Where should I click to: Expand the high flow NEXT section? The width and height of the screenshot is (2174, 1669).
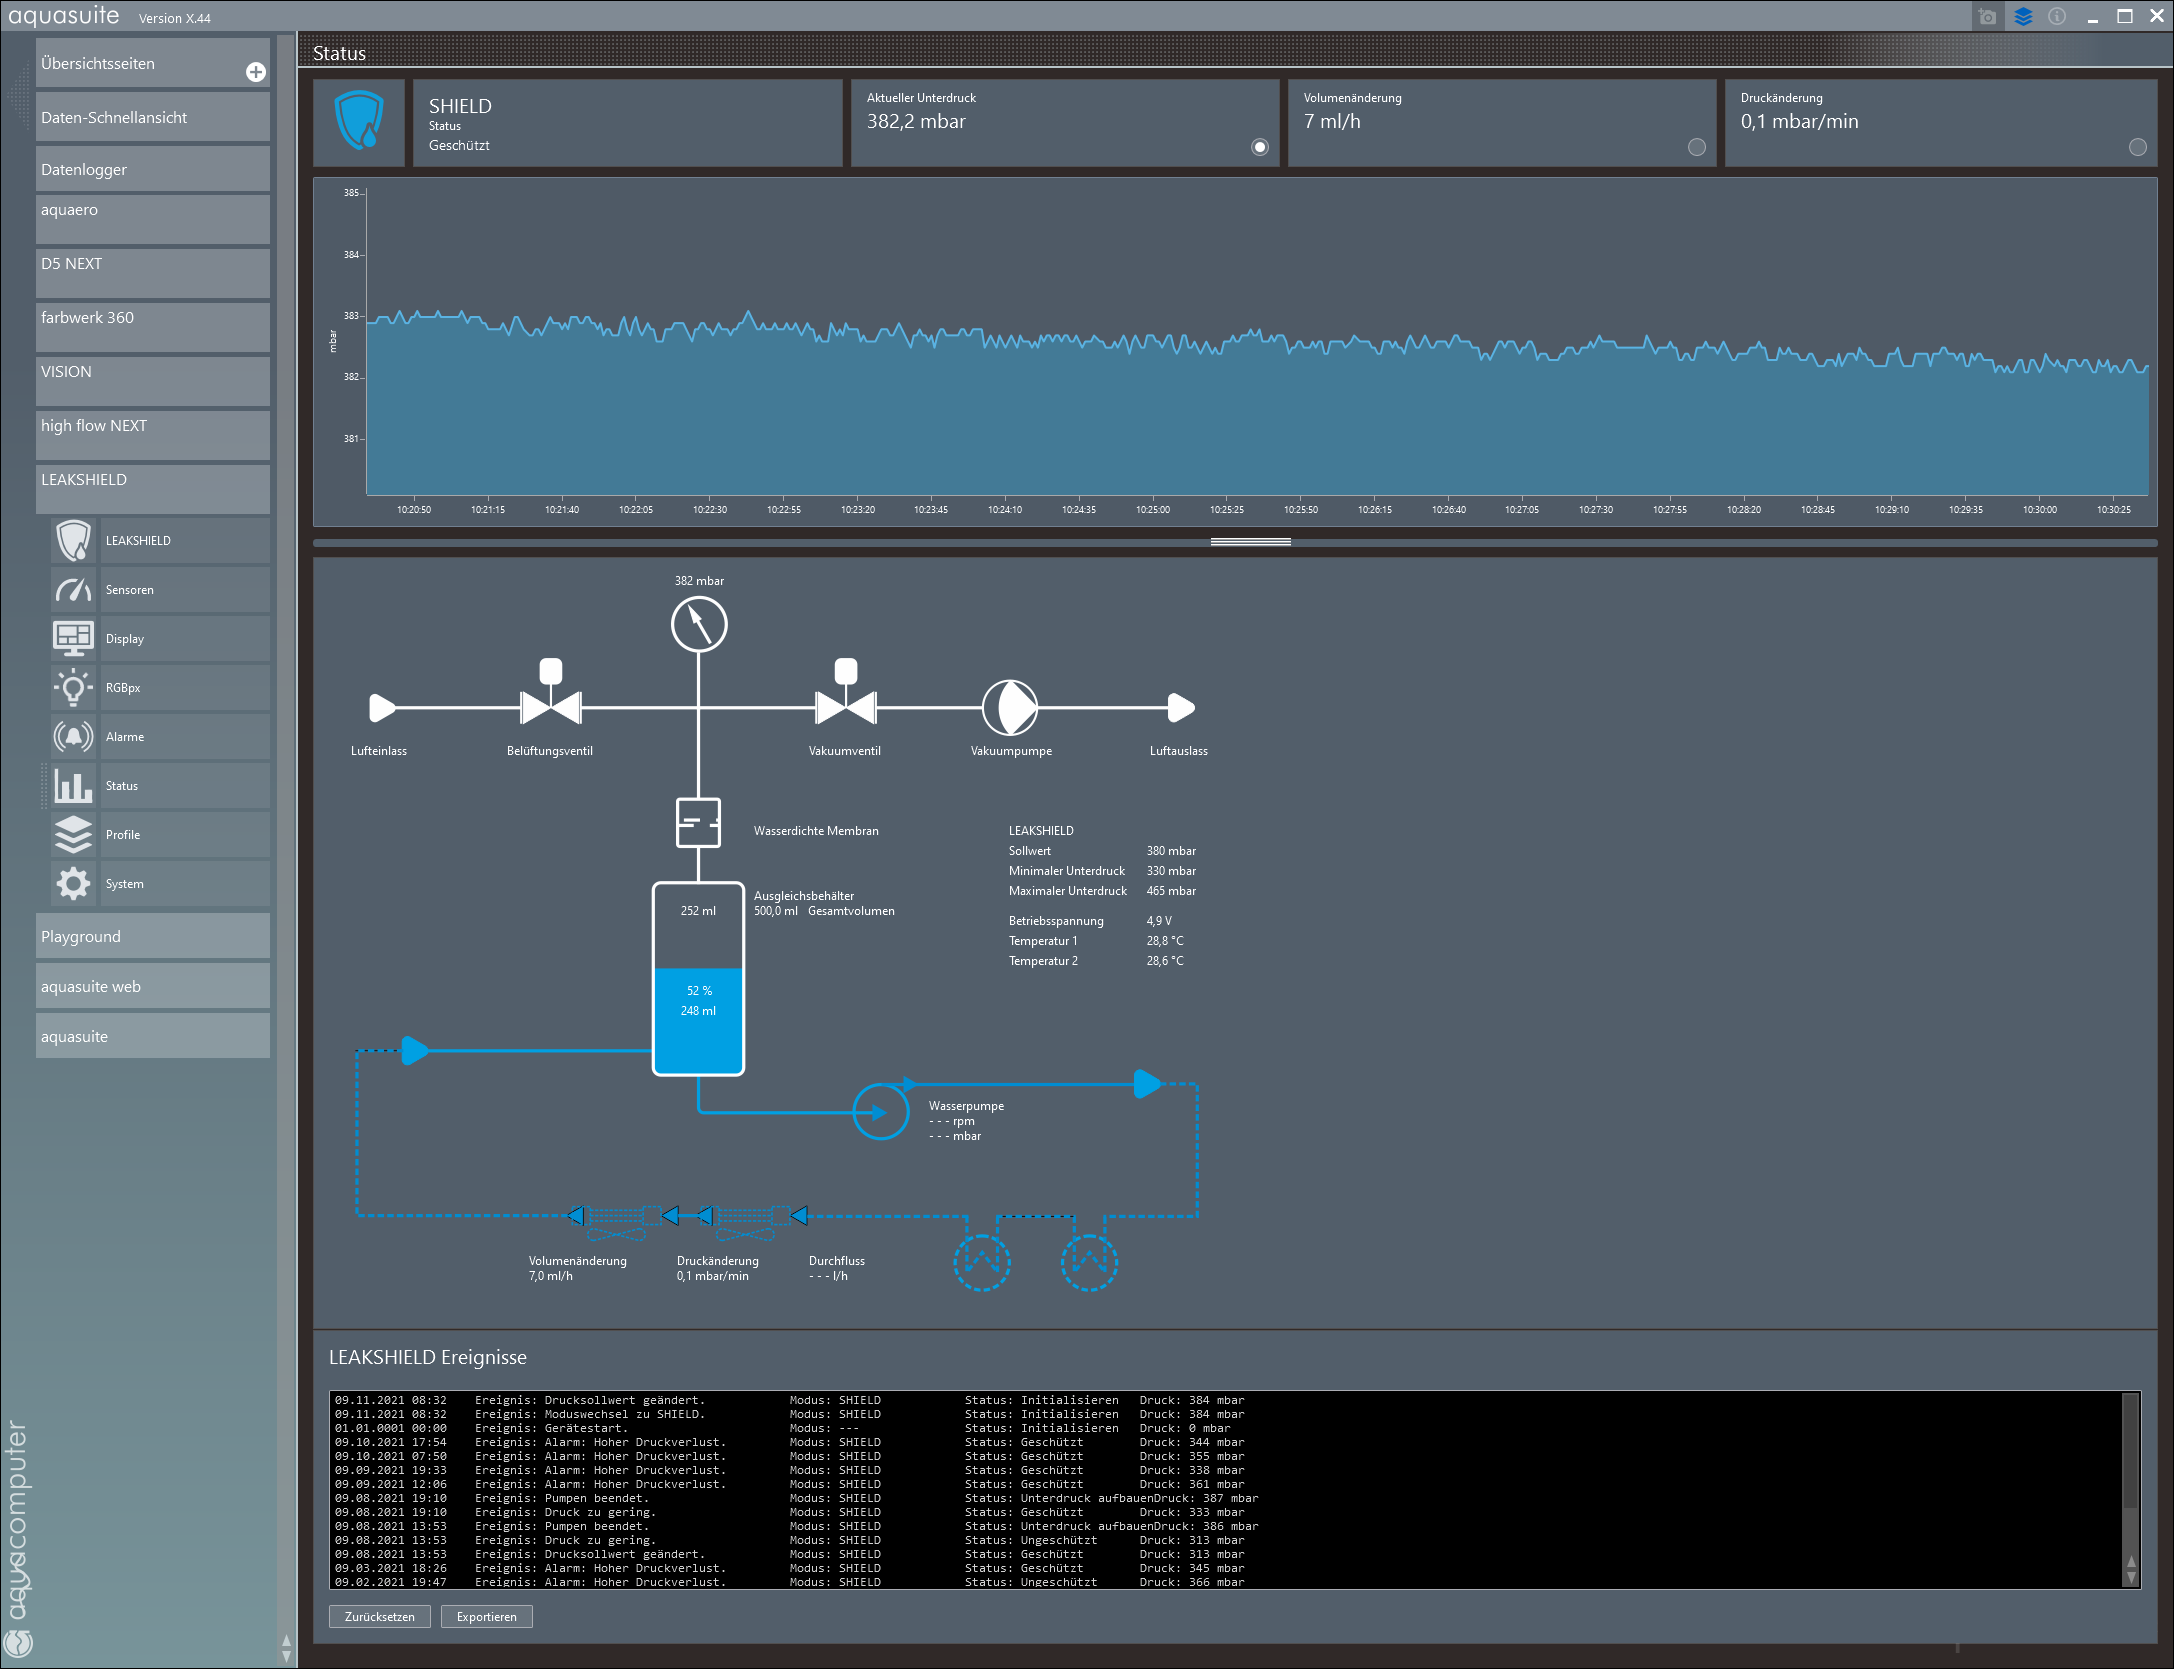click(x=153, y=435)
